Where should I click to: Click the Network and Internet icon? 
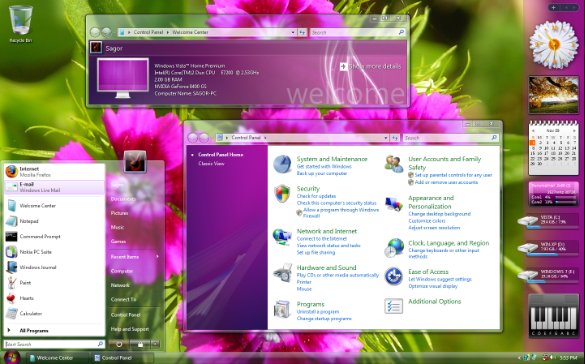tap(282, 236)
